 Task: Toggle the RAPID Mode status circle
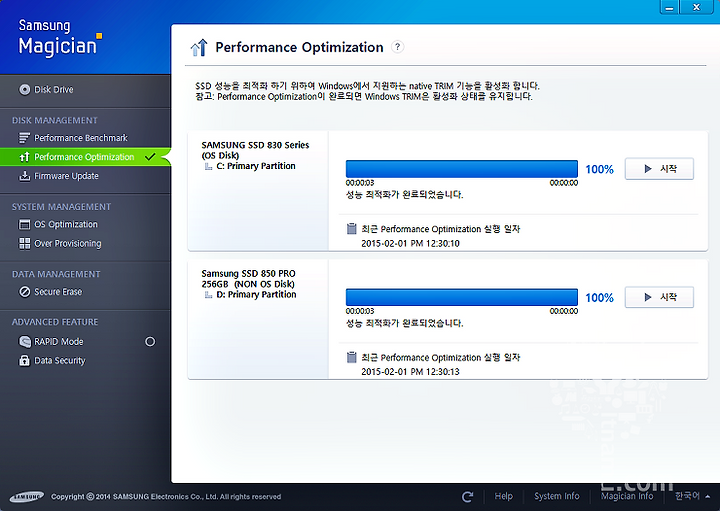pos(150,342)
